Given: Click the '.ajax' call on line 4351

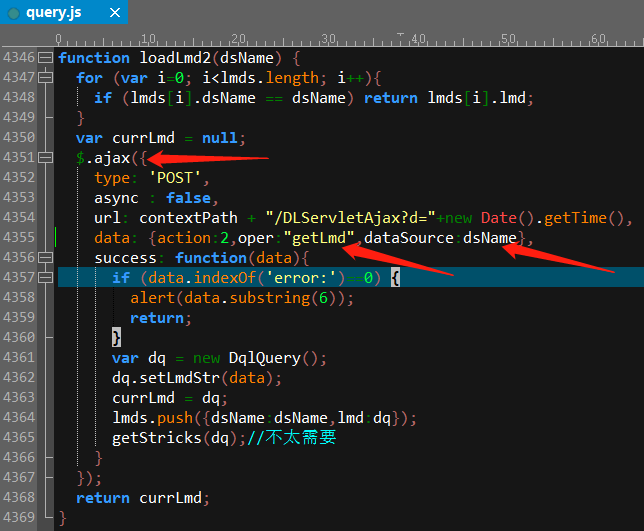Looking at the screenshot, I should 108,158.
